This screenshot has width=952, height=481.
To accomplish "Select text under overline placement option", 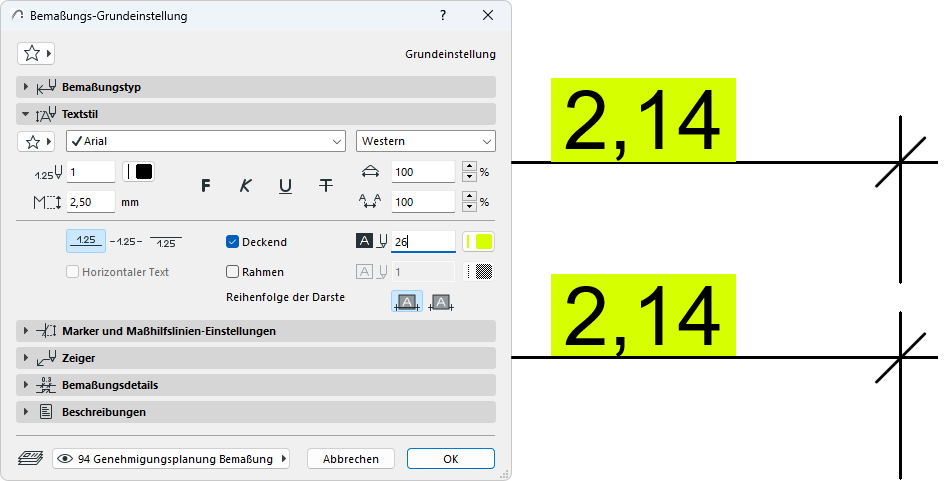I will pos(166,242).
